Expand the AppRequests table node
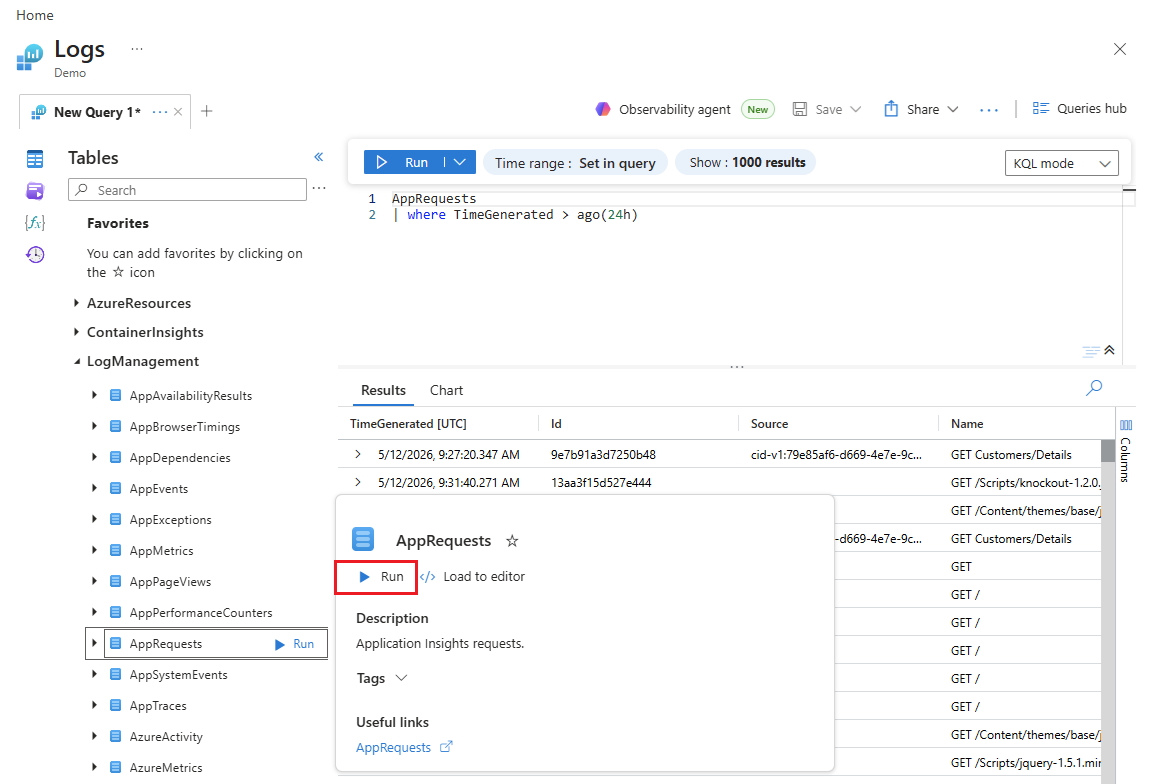 coord(94,643)
